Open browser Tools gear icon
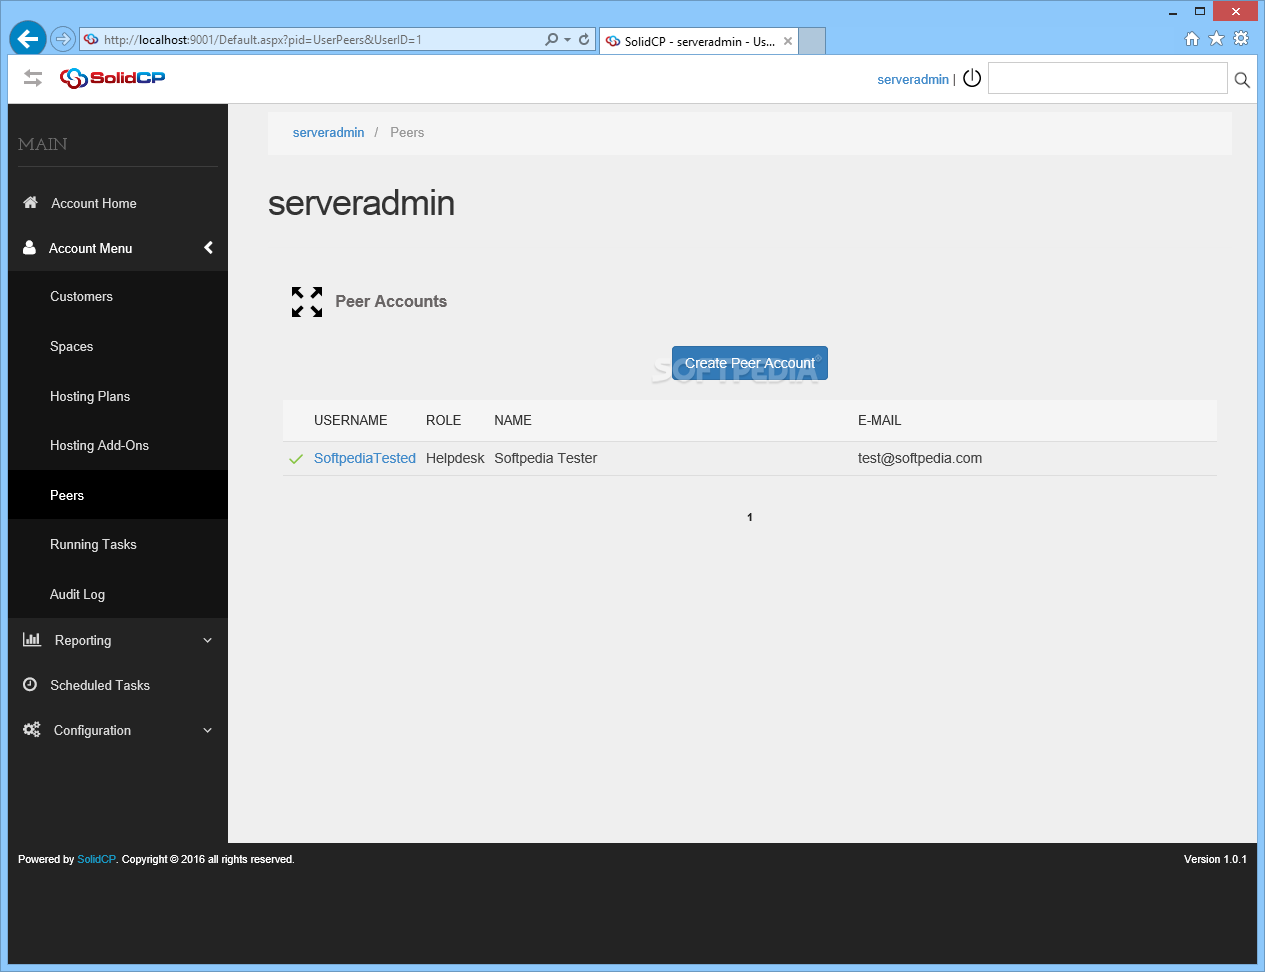This screenshot has width=1265, height=972. (x=1241, y=38)
